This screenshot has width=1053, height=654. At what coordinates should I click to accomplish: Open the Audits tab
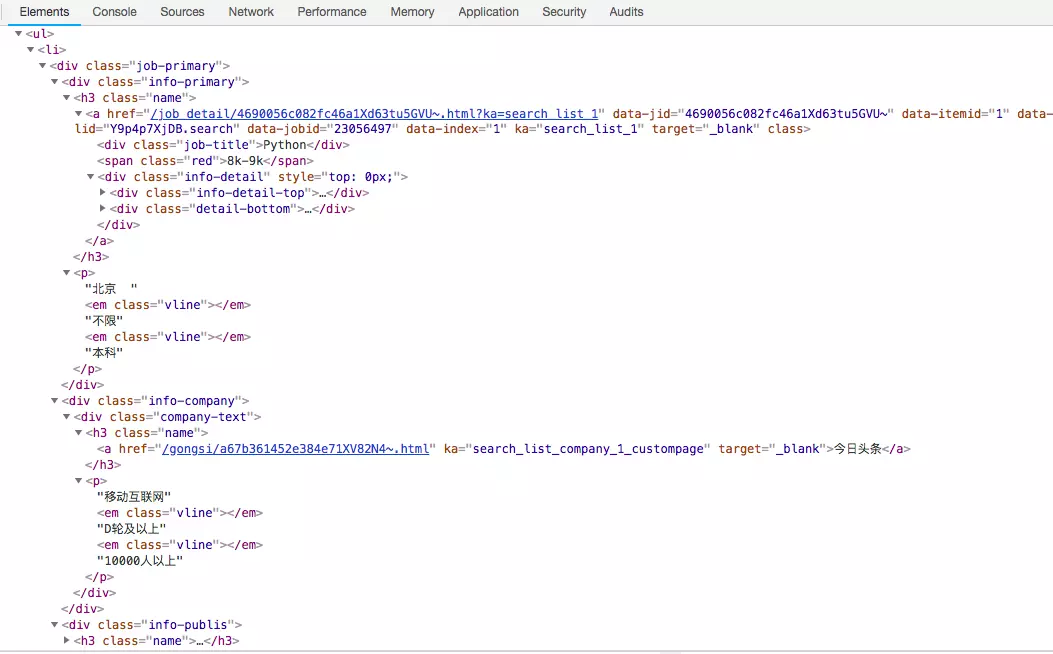[x=626, y=11]
